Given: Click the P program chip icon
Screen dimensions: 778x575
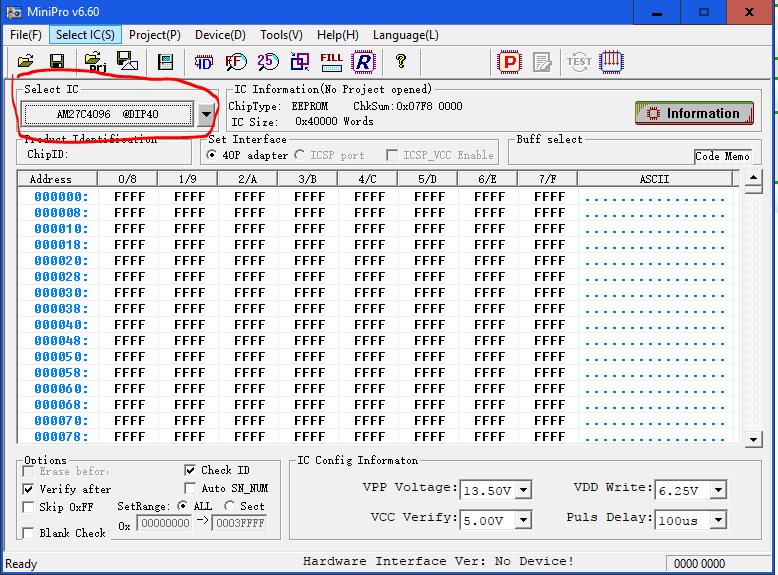Looking at the screenshot, I should pyautogui.click(x=509, y=62).
